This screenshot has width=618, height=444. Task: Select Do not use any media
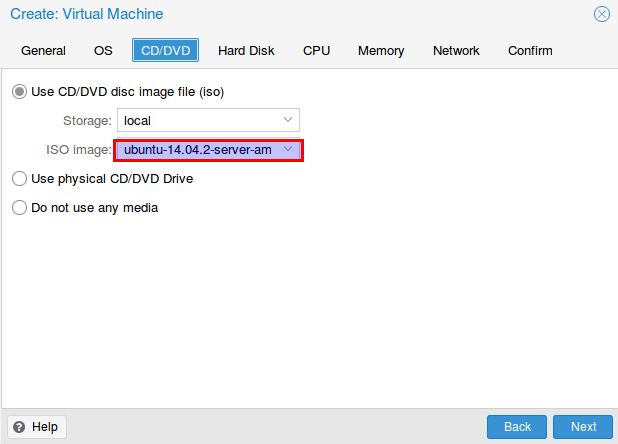(x=19, y=208)
